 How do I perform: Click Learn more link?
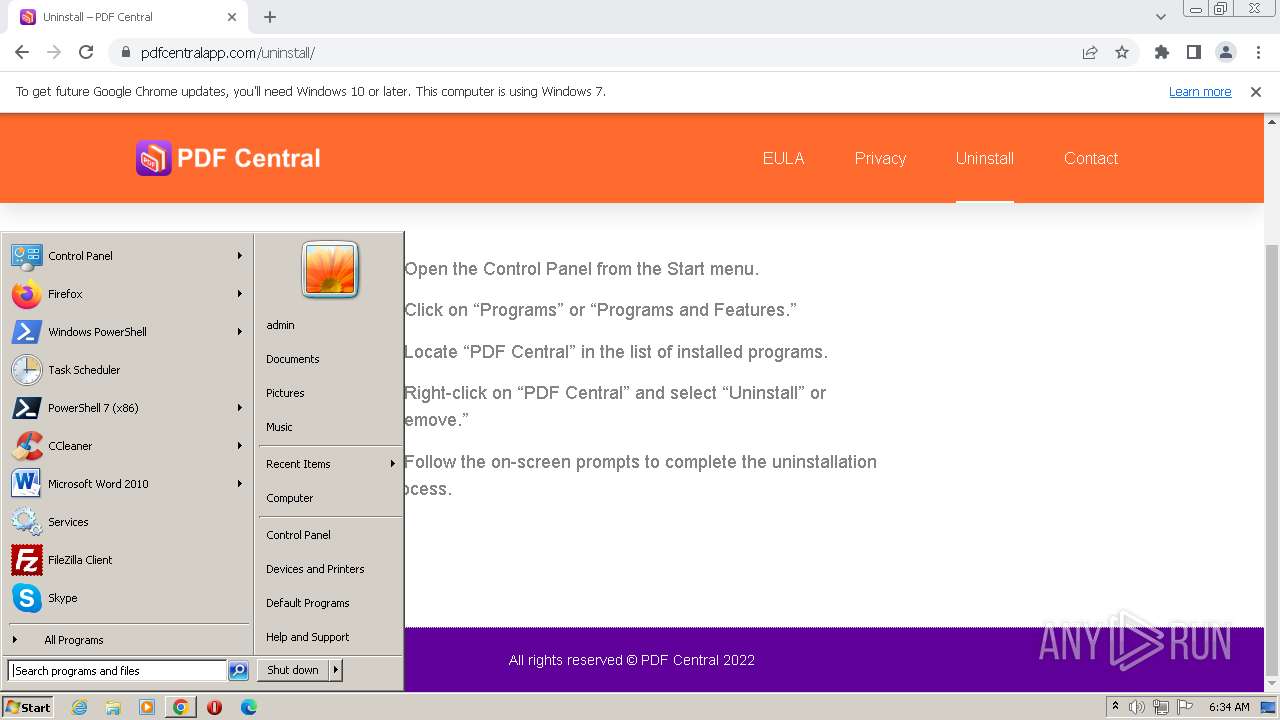1200,91
